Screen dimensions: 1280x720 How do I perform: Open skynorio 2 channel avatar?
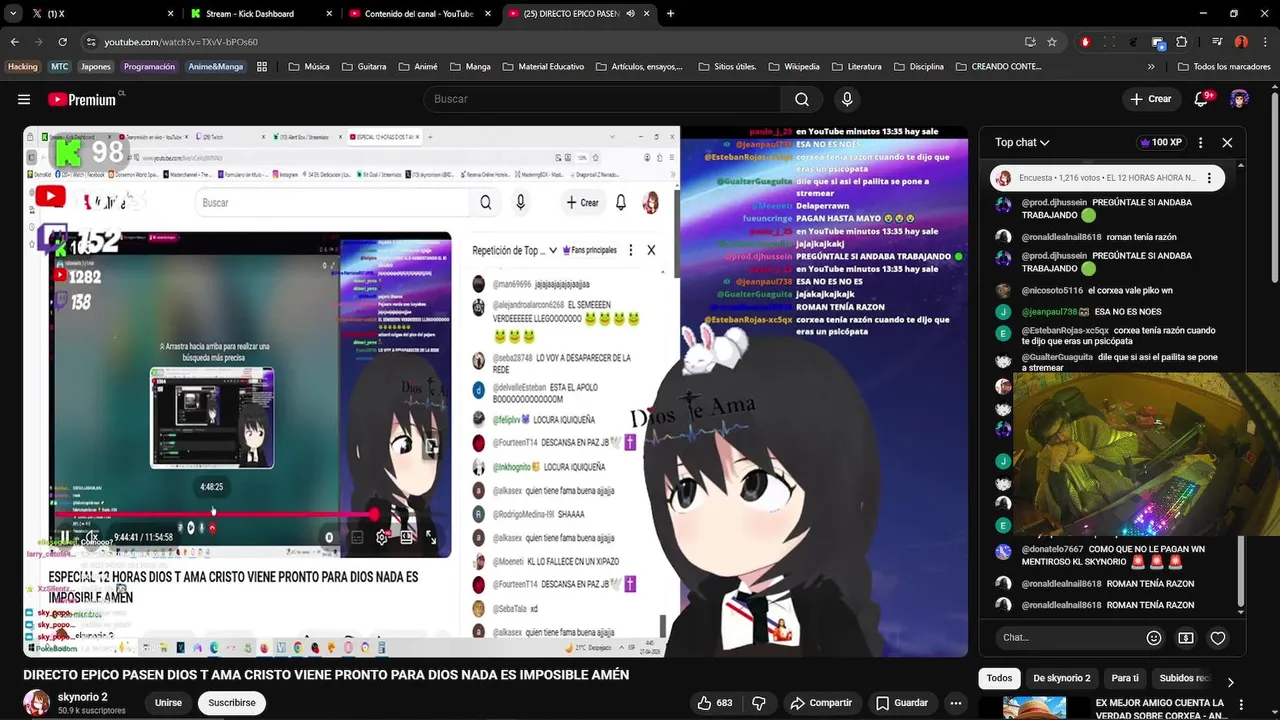click(x=37, y=703)
